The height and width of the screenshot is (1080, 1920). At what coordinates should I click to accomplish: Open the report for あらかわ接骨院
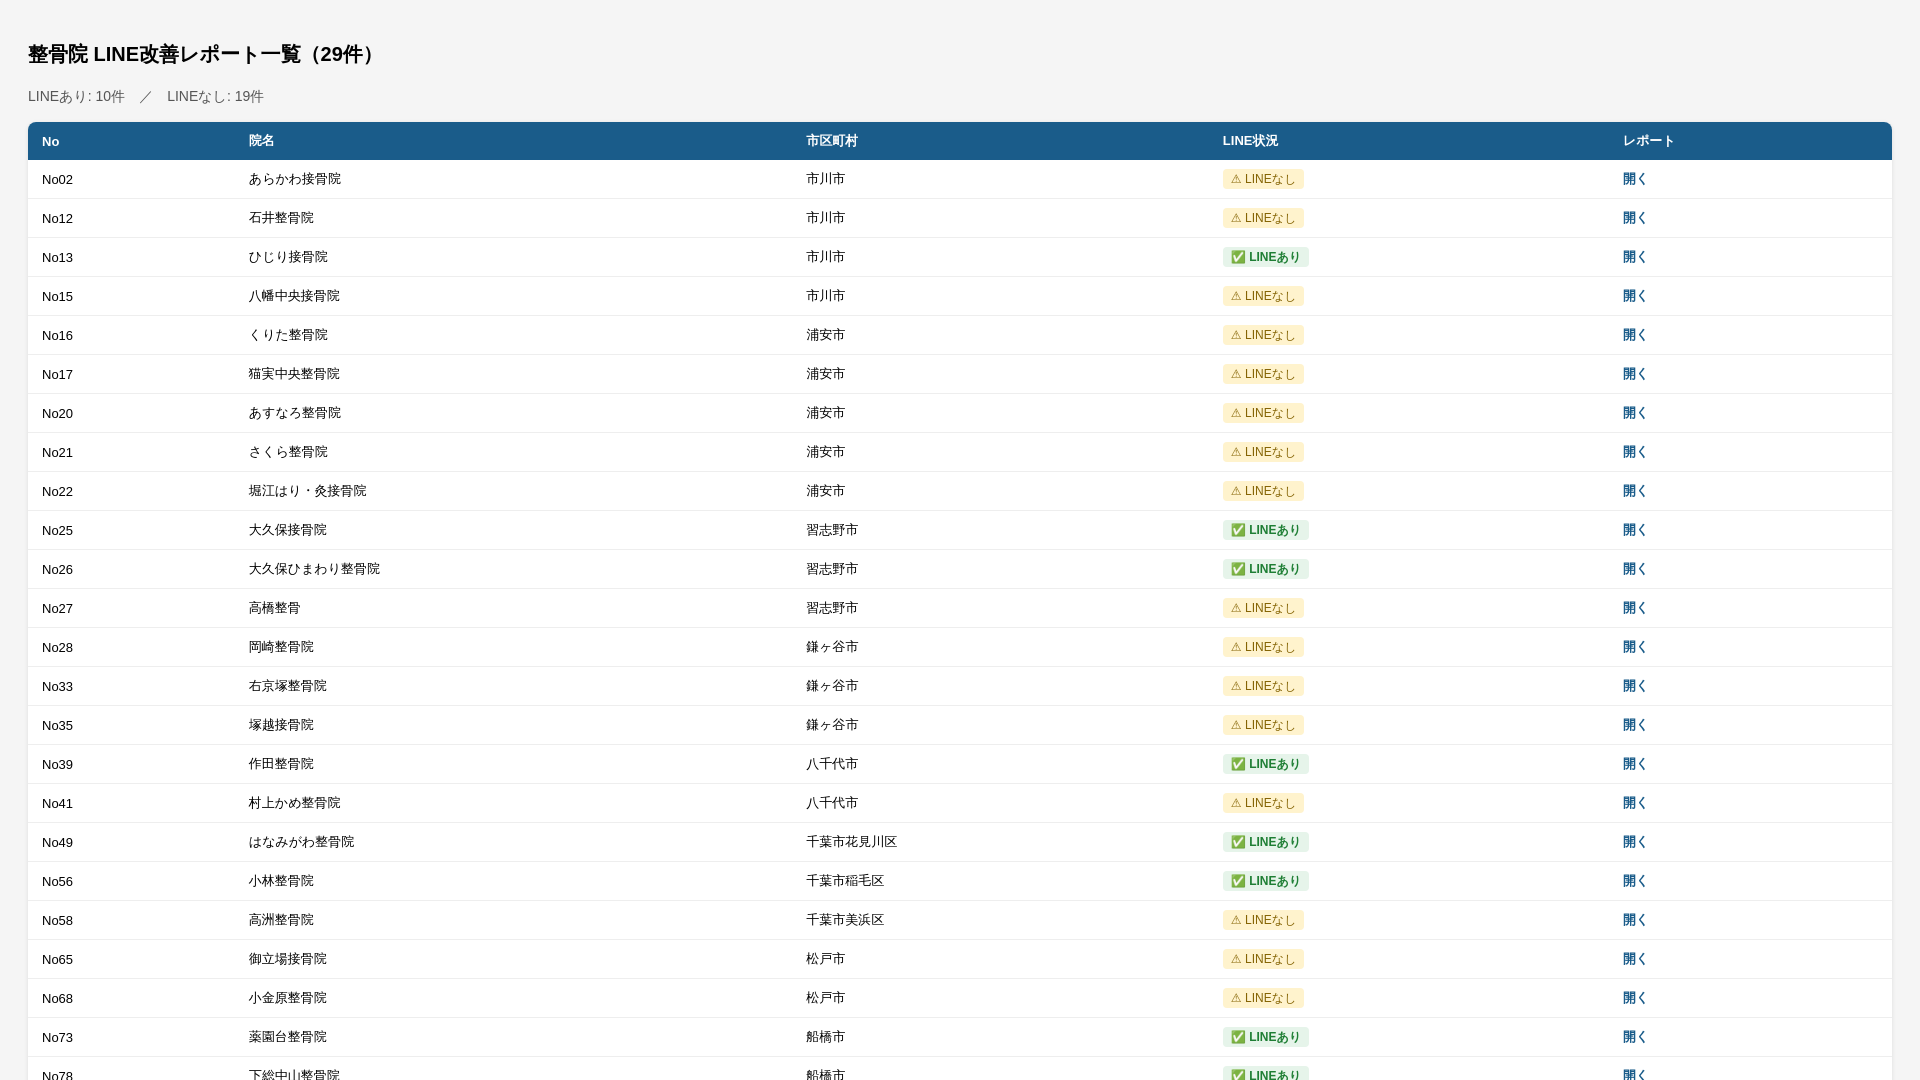coord(1634,179)
